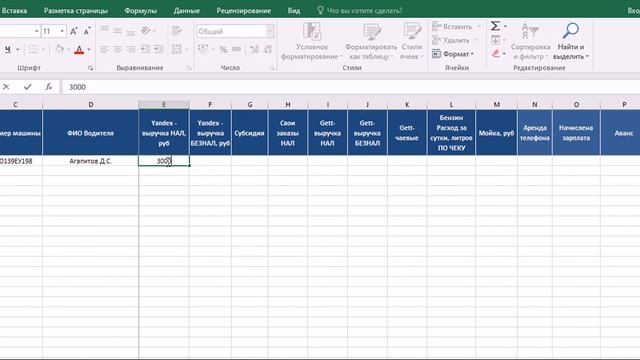640x360 pixels.
Task: Switch to the Данные tab
Action: click(187, 11)
